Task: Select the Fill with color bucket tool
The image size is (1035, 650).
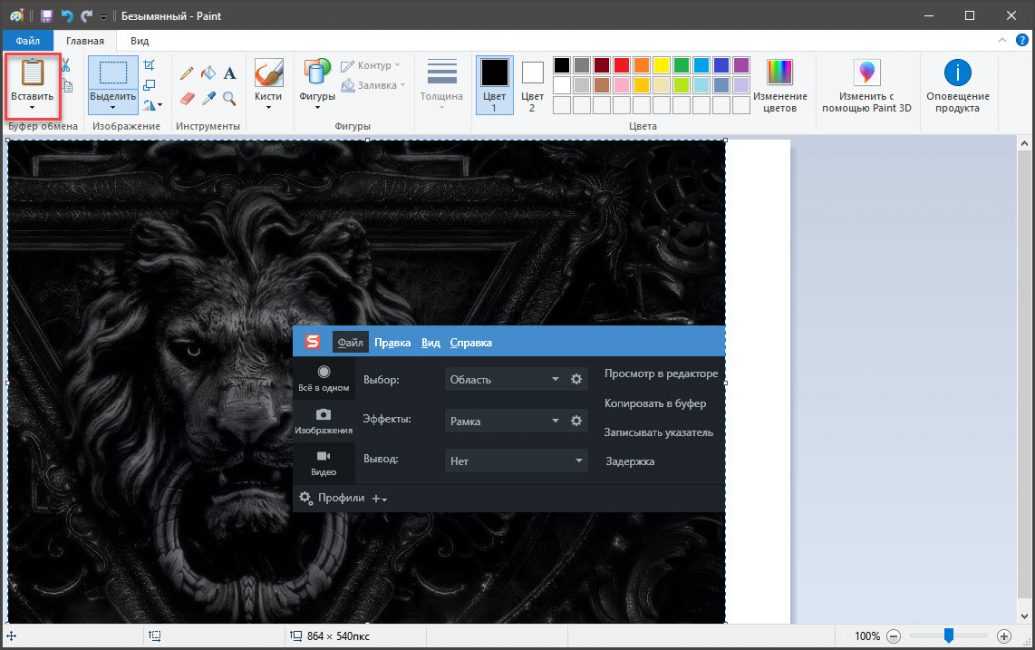Action: (208, 73)
